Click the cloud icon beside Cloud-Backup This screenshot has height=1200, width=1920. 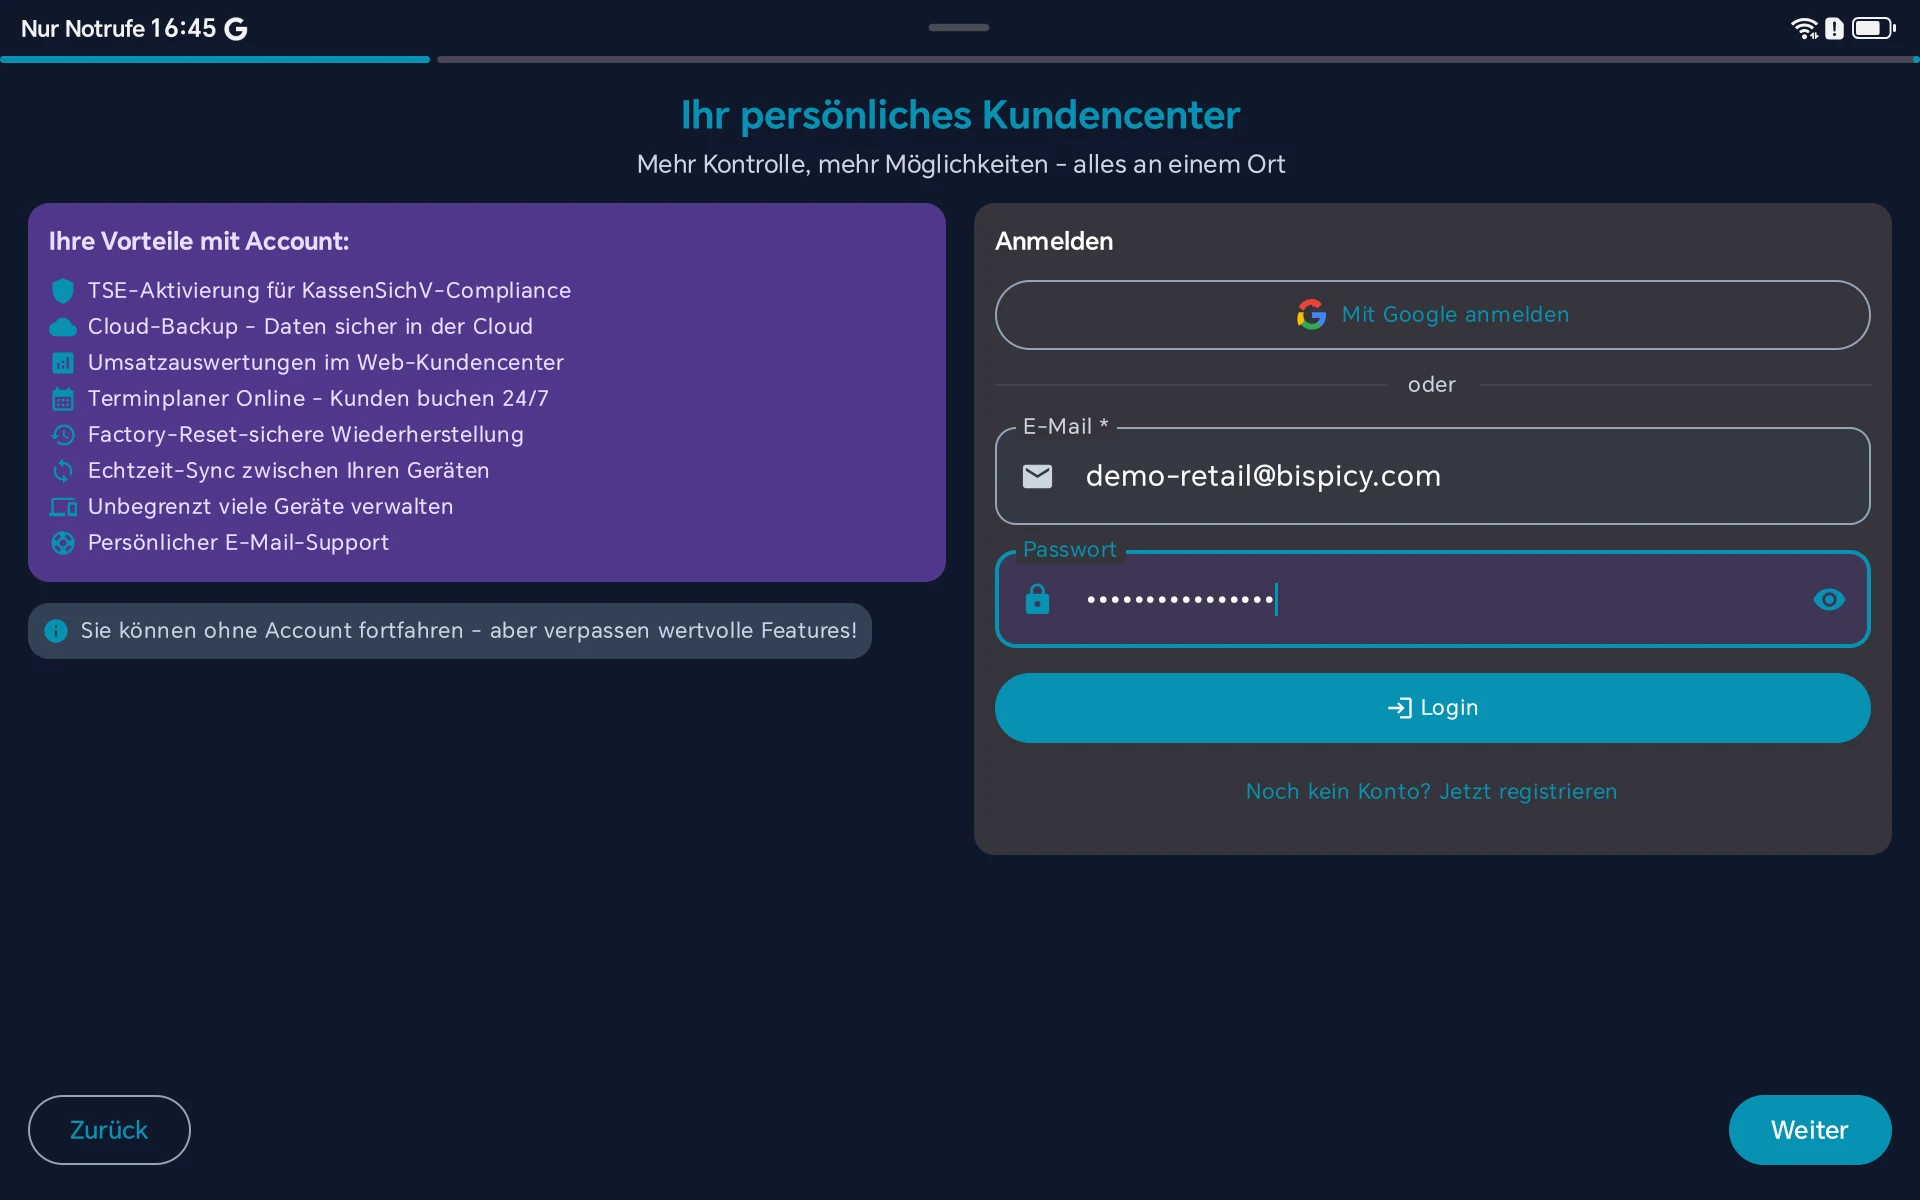[x=63, y=327]
